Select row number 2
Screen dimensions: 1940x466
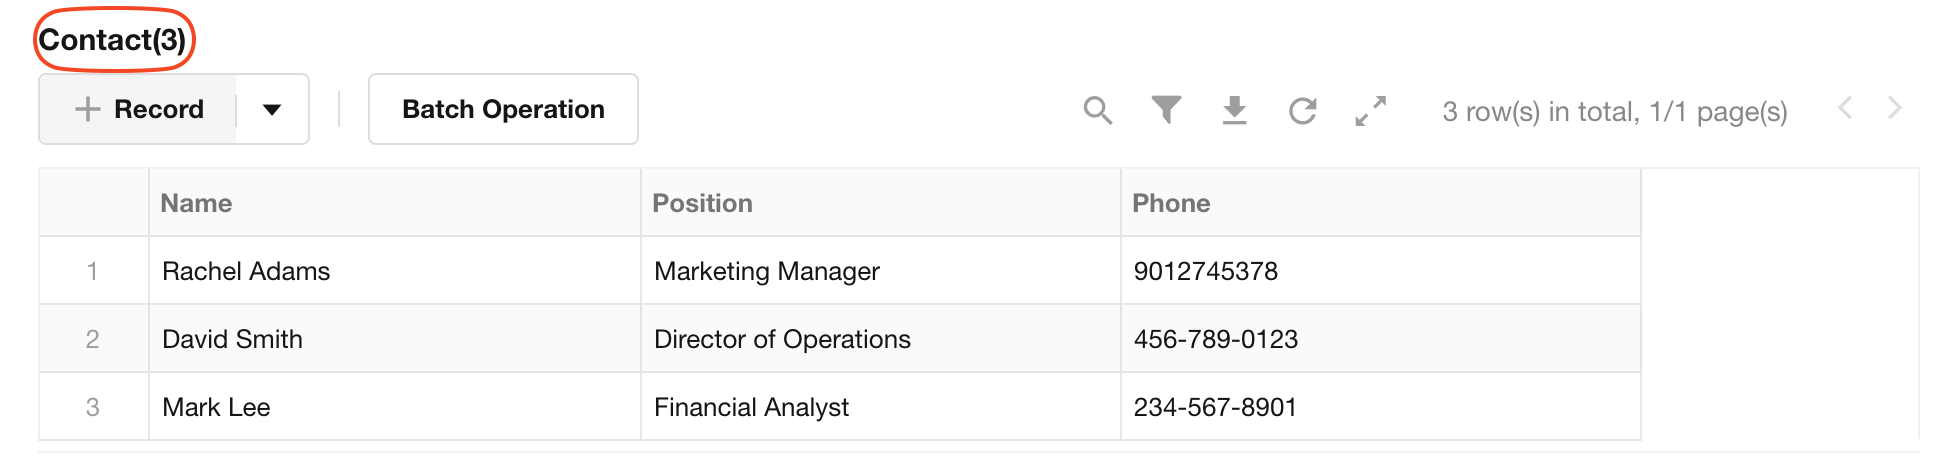93,339
